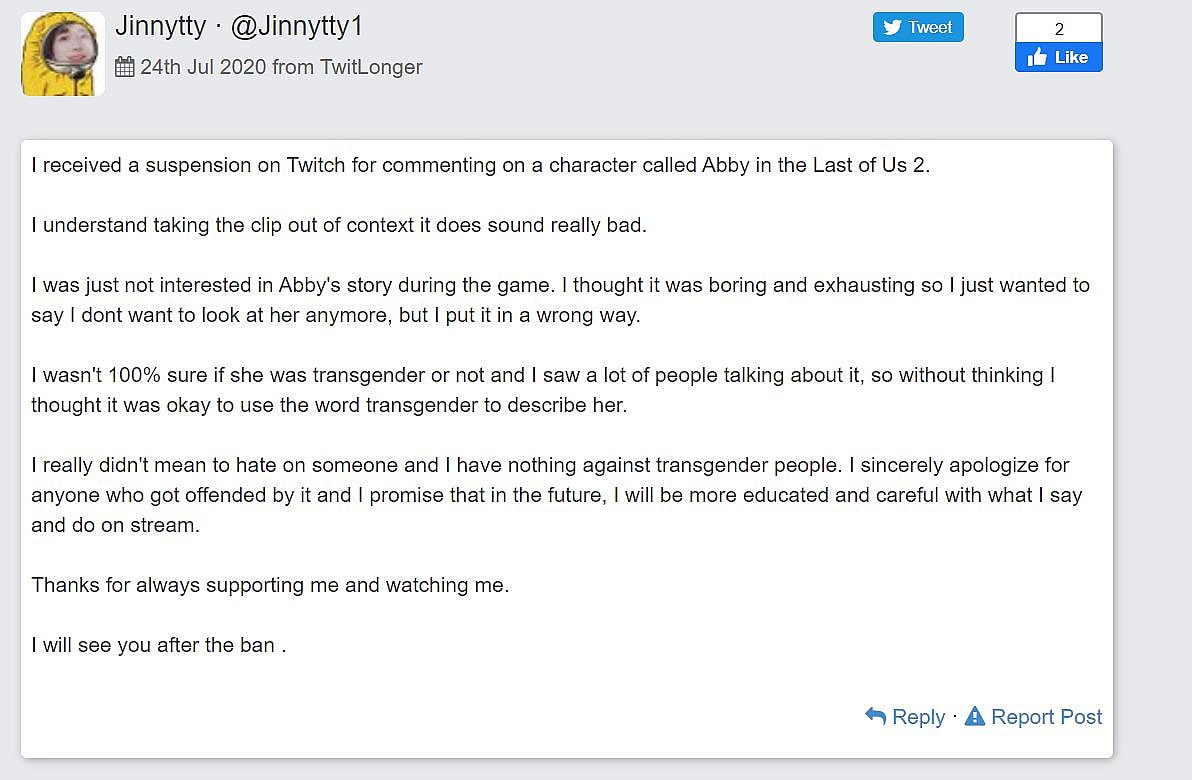
Task: Open the @Jinnytty1 handle
Action: coord(296,27)
